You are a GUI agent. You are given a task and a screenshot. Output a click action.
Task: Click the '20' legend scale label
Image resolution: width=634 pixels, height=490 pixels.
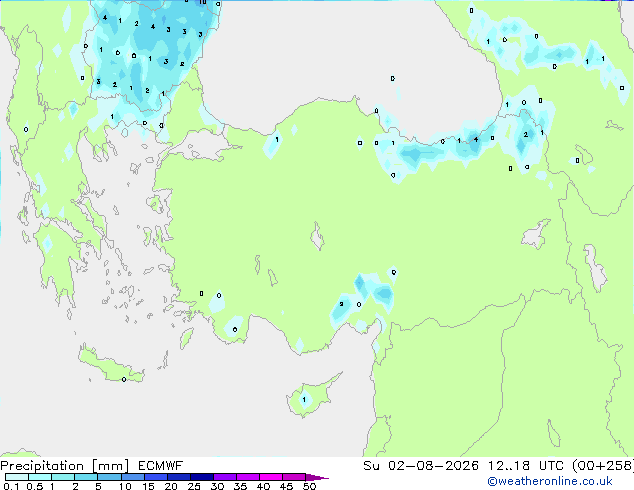click(171, 486)
